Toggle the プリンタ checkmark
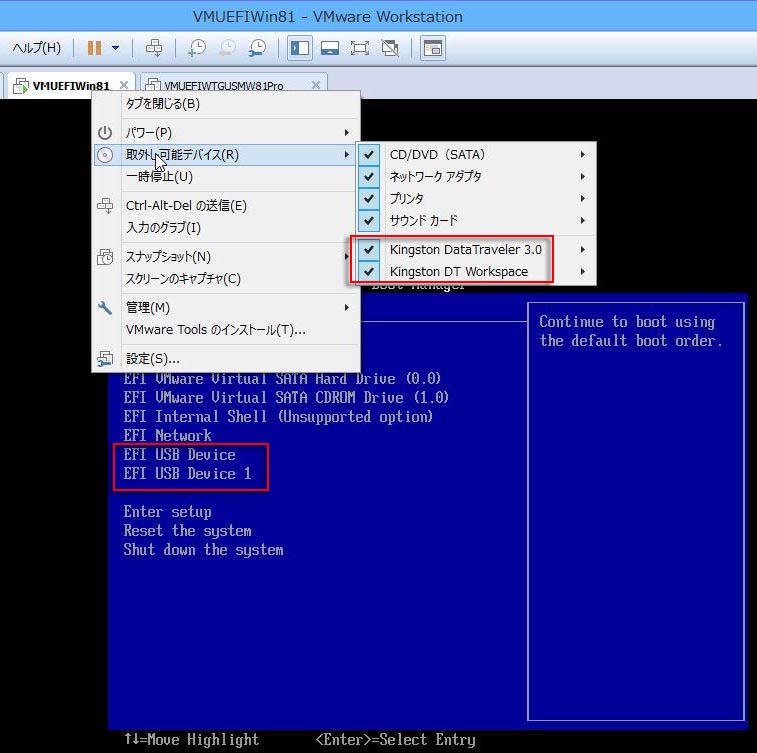This screenshot has width=757, height=753. click(369, 198)
